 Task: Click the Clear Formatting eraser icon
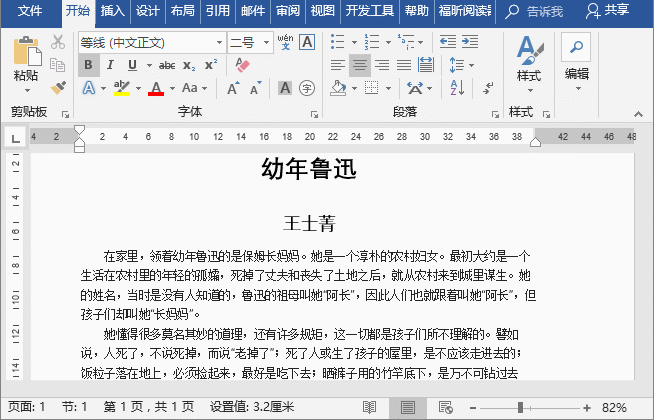point(309,42)
